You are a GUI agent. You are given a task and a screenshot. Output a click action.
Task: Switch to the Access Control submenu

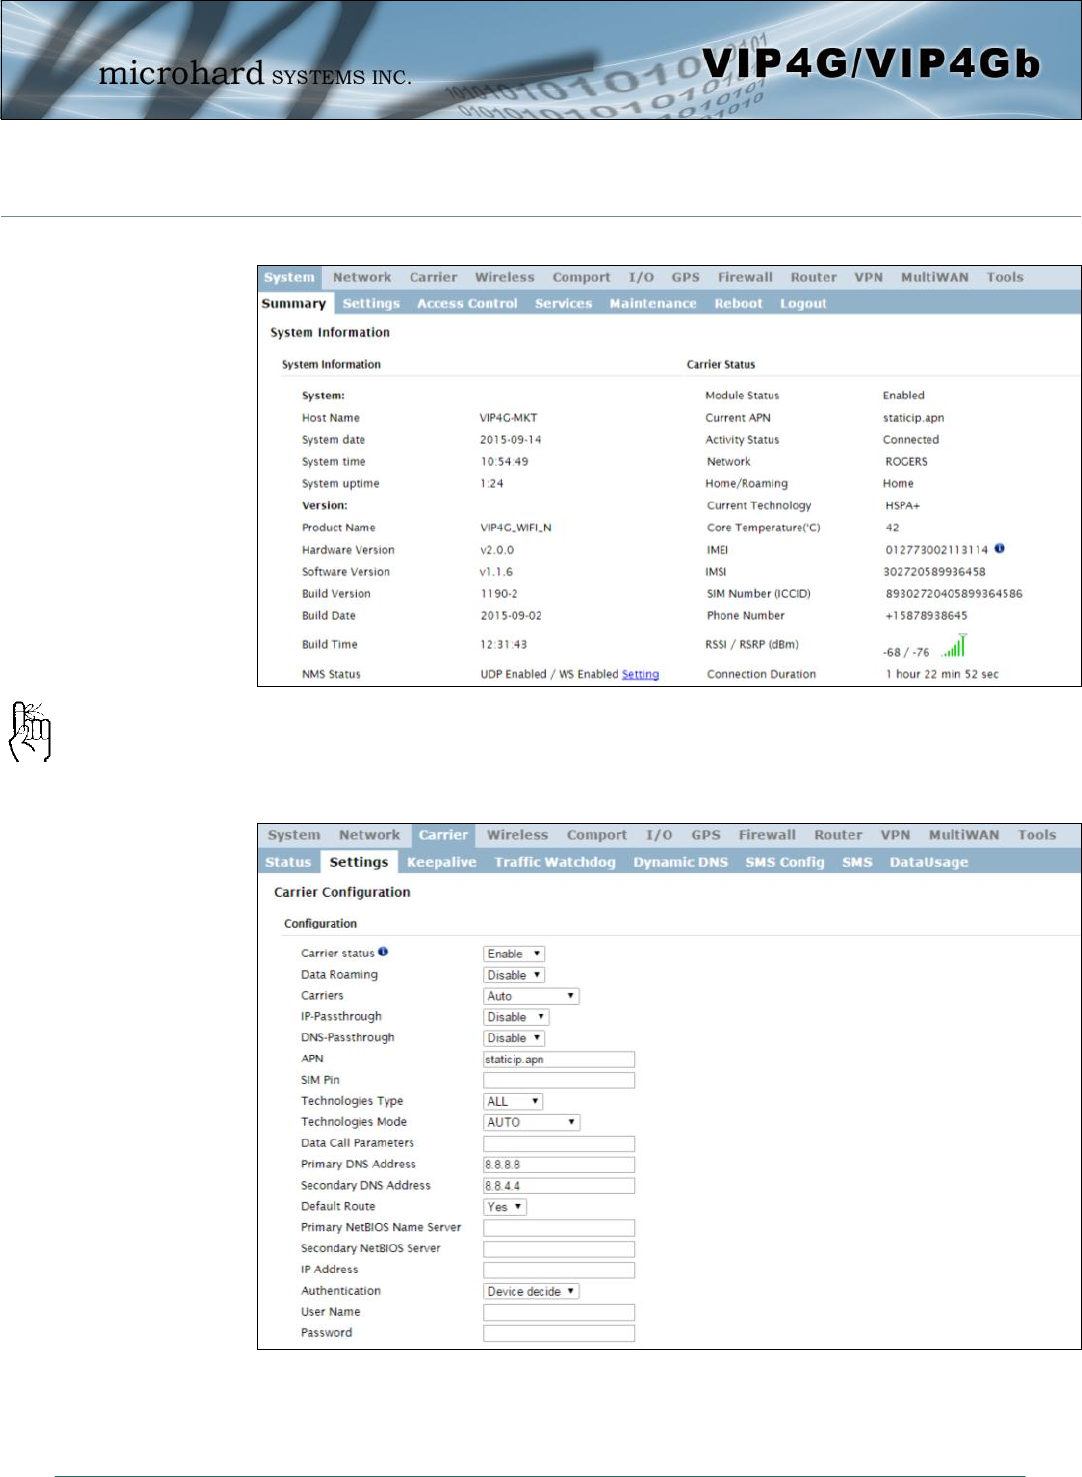pyautogui.click(x=467, y=303)
